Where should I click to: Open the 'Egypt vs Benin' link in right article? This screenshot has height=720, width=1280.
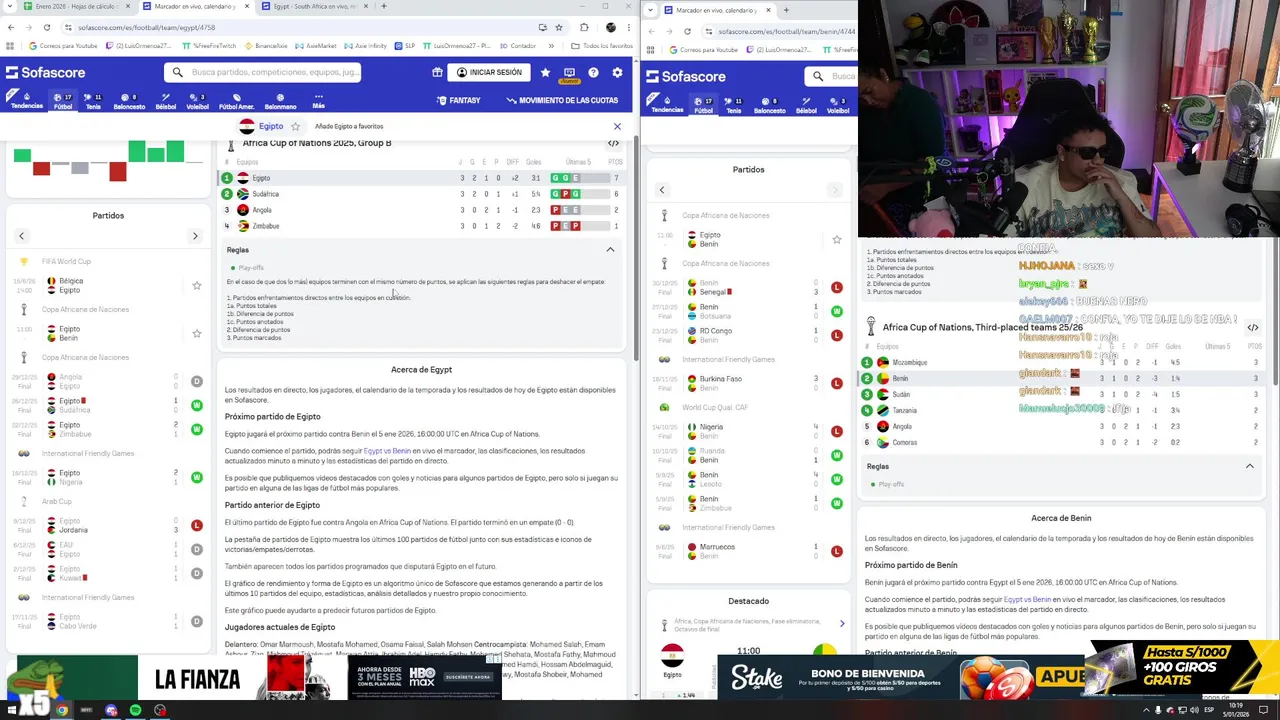coord(1027,600)
